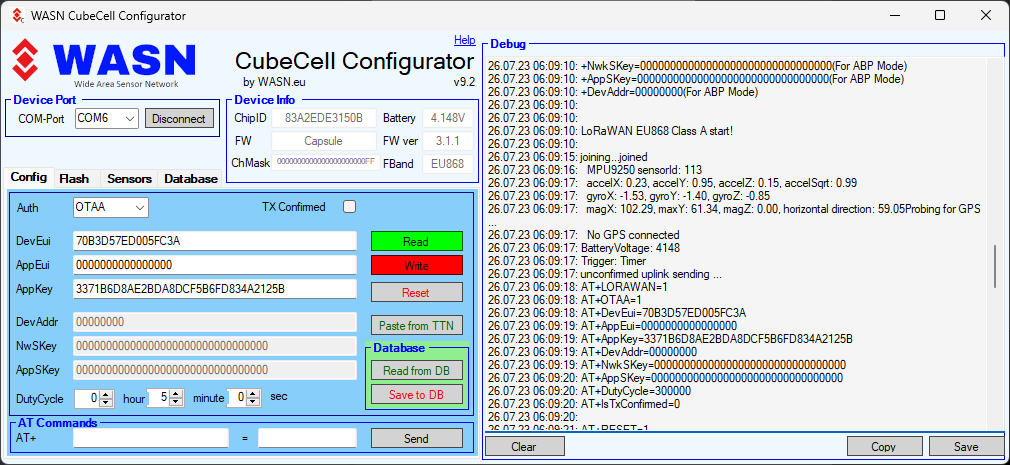Viewport: 1010px width, 465px height.
Task: Click the red Write button
Action: point(416,265)
